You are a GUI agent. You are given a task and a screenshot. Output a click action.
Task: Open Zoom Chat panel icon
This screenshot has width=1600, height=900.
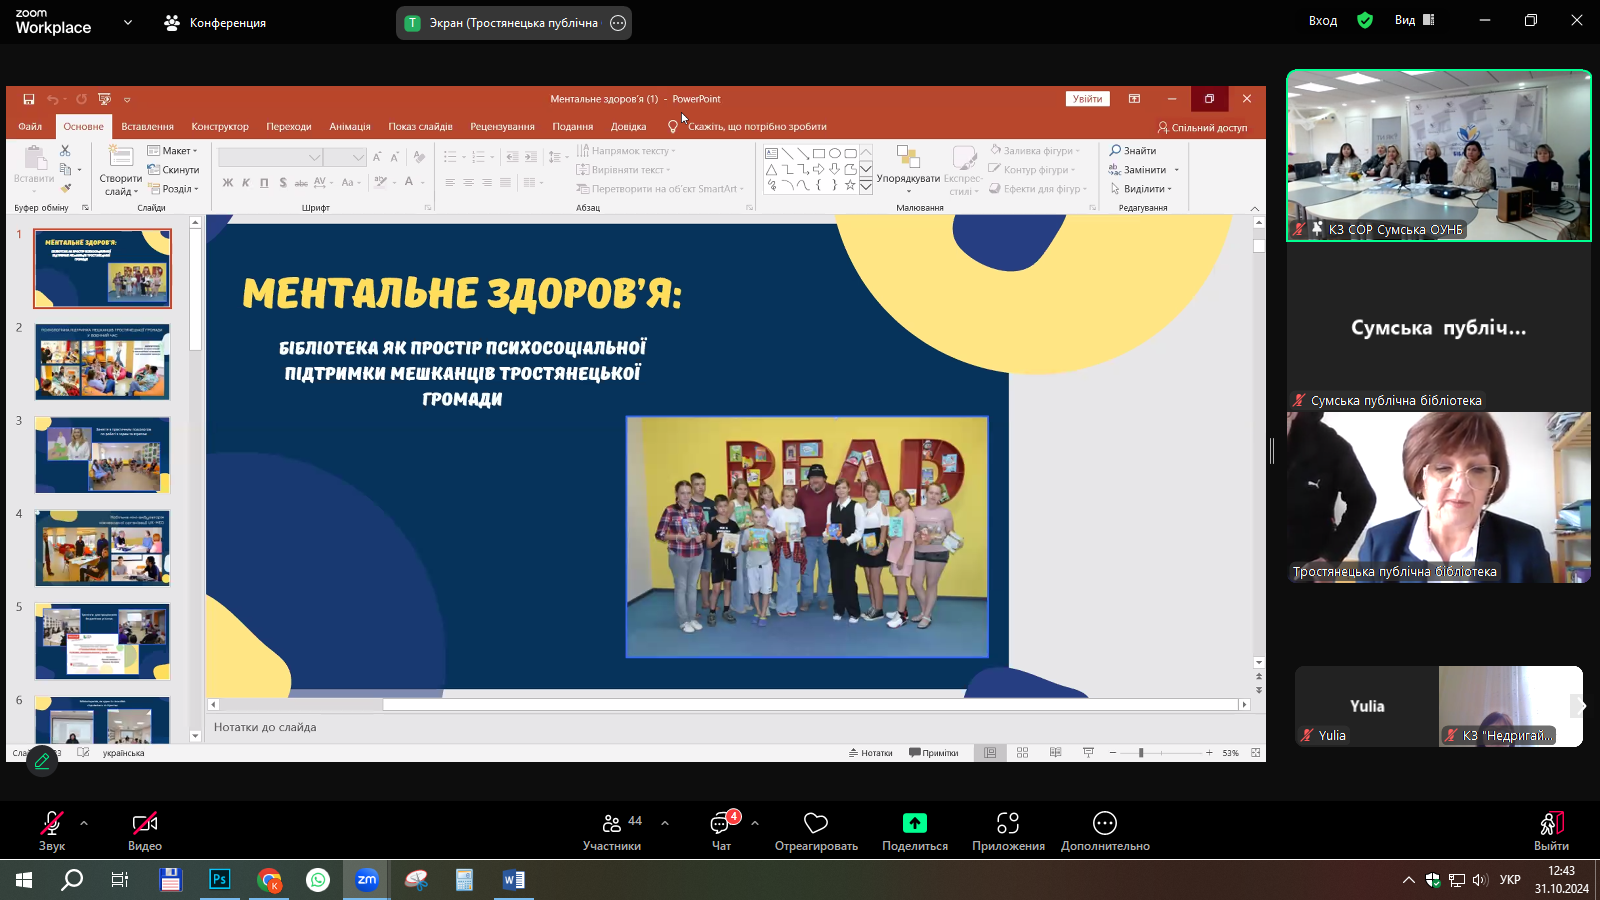coord(721,824)
